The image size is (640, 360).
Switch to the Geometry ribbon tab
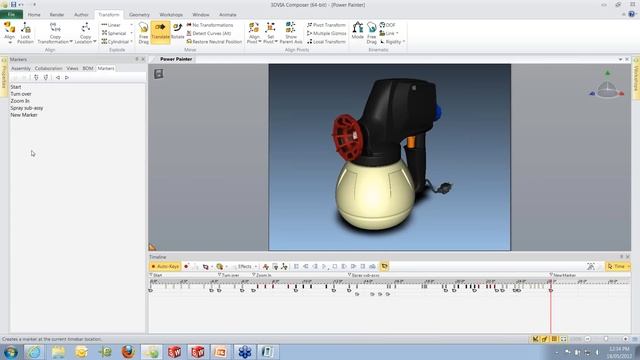[139, 15]
